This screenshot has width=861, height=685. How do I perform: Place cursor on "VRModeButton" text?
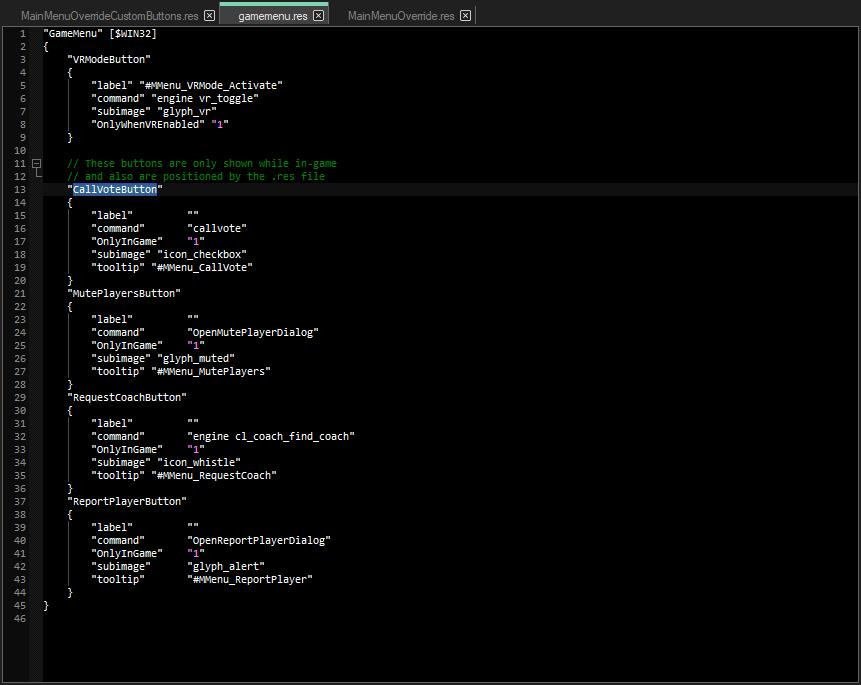point(109,59)
